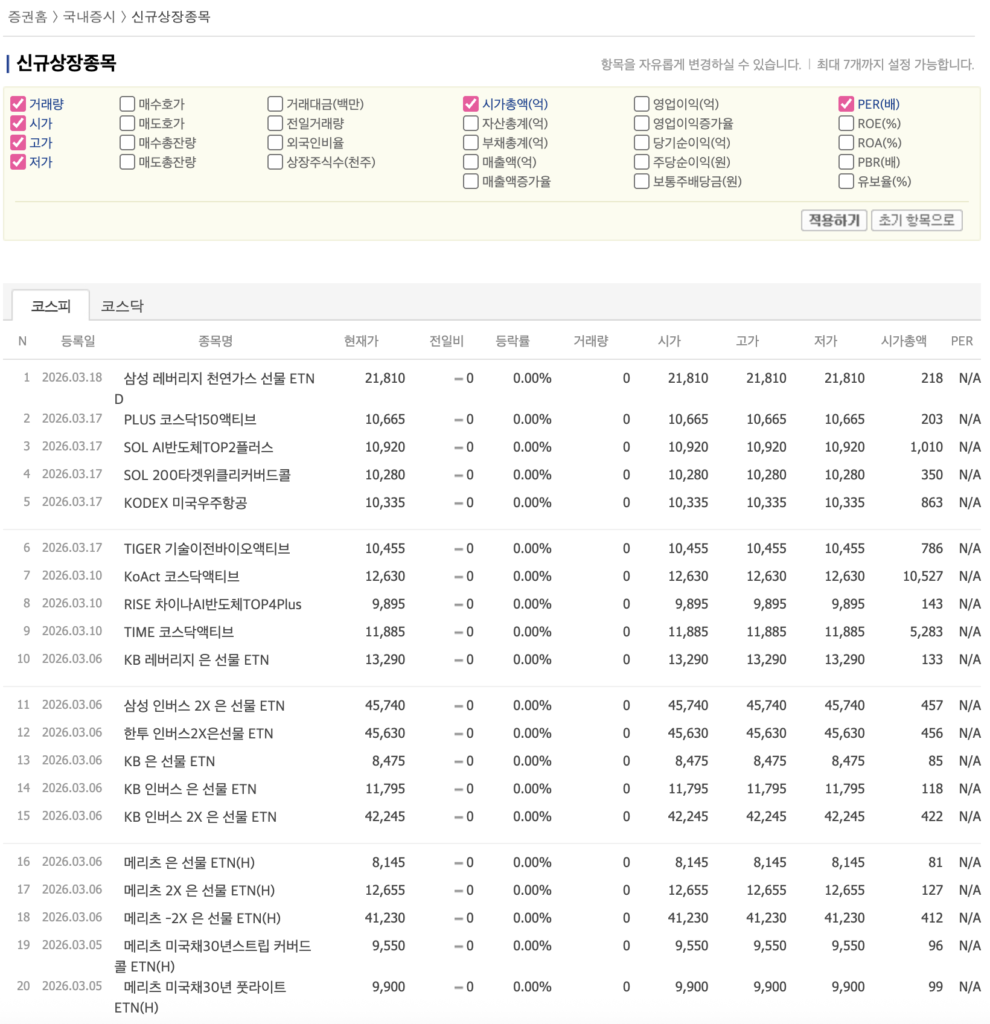Check the 보통주배당금(원) checkbox
The height and width of the screenshot is (1024, 990).
tap(642, 182)
